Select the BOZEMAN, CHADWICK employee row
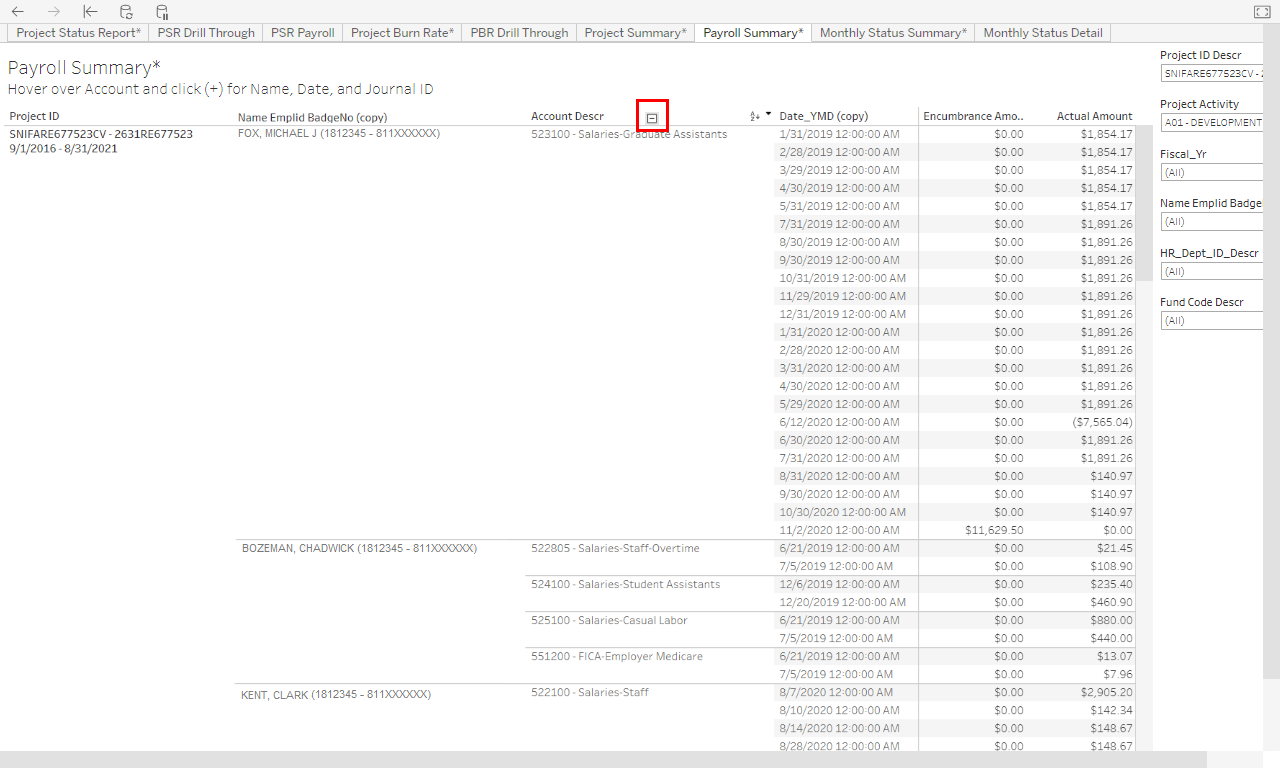This screenshot has width=1280, height=768. 359,548
